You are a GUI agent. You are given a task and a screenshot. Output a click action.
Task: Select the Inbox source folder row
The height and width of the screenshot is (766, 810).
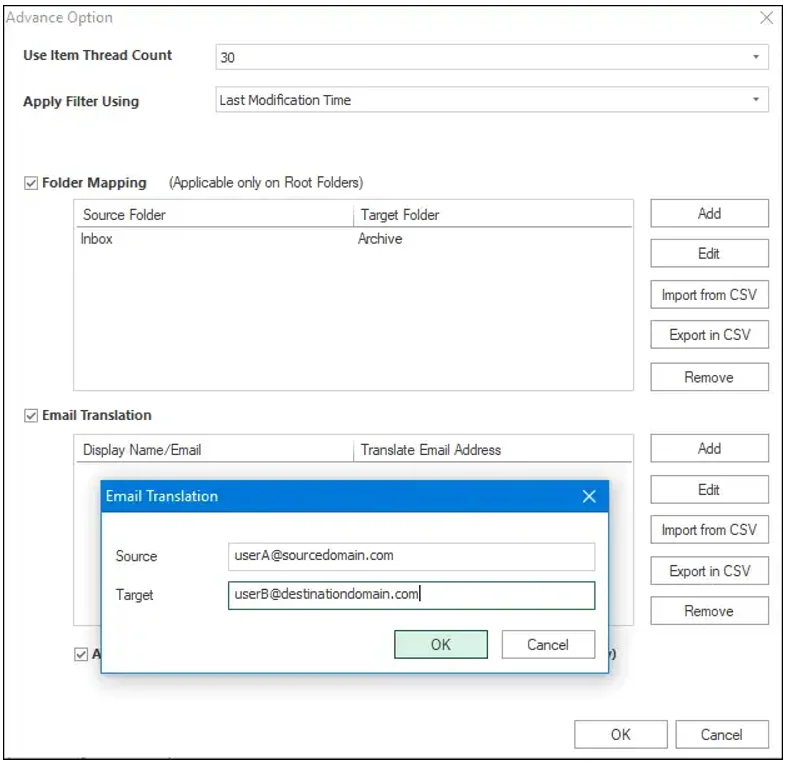(353, 239)
